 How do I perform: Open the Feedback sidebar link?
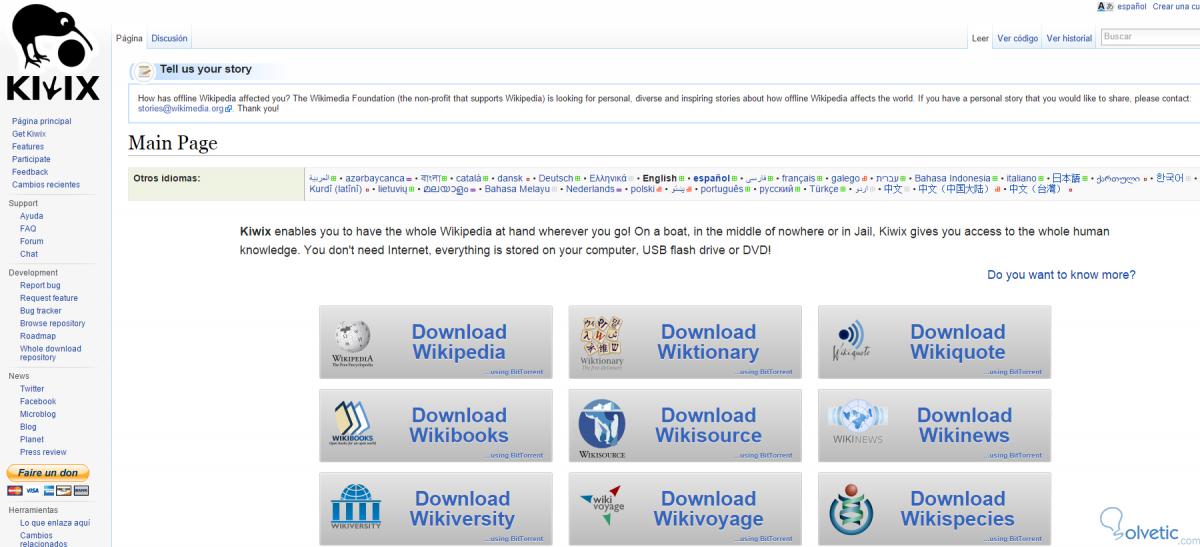30,172
